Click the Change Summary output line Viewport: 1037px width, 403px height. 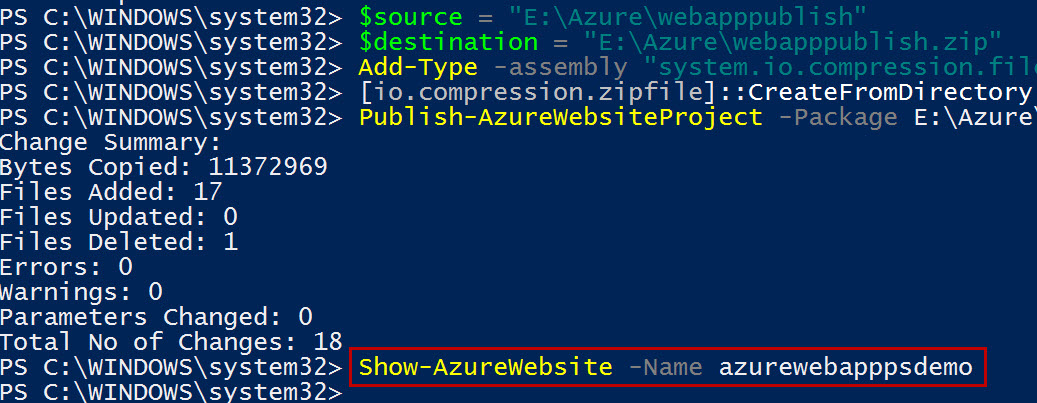[110, 142]
